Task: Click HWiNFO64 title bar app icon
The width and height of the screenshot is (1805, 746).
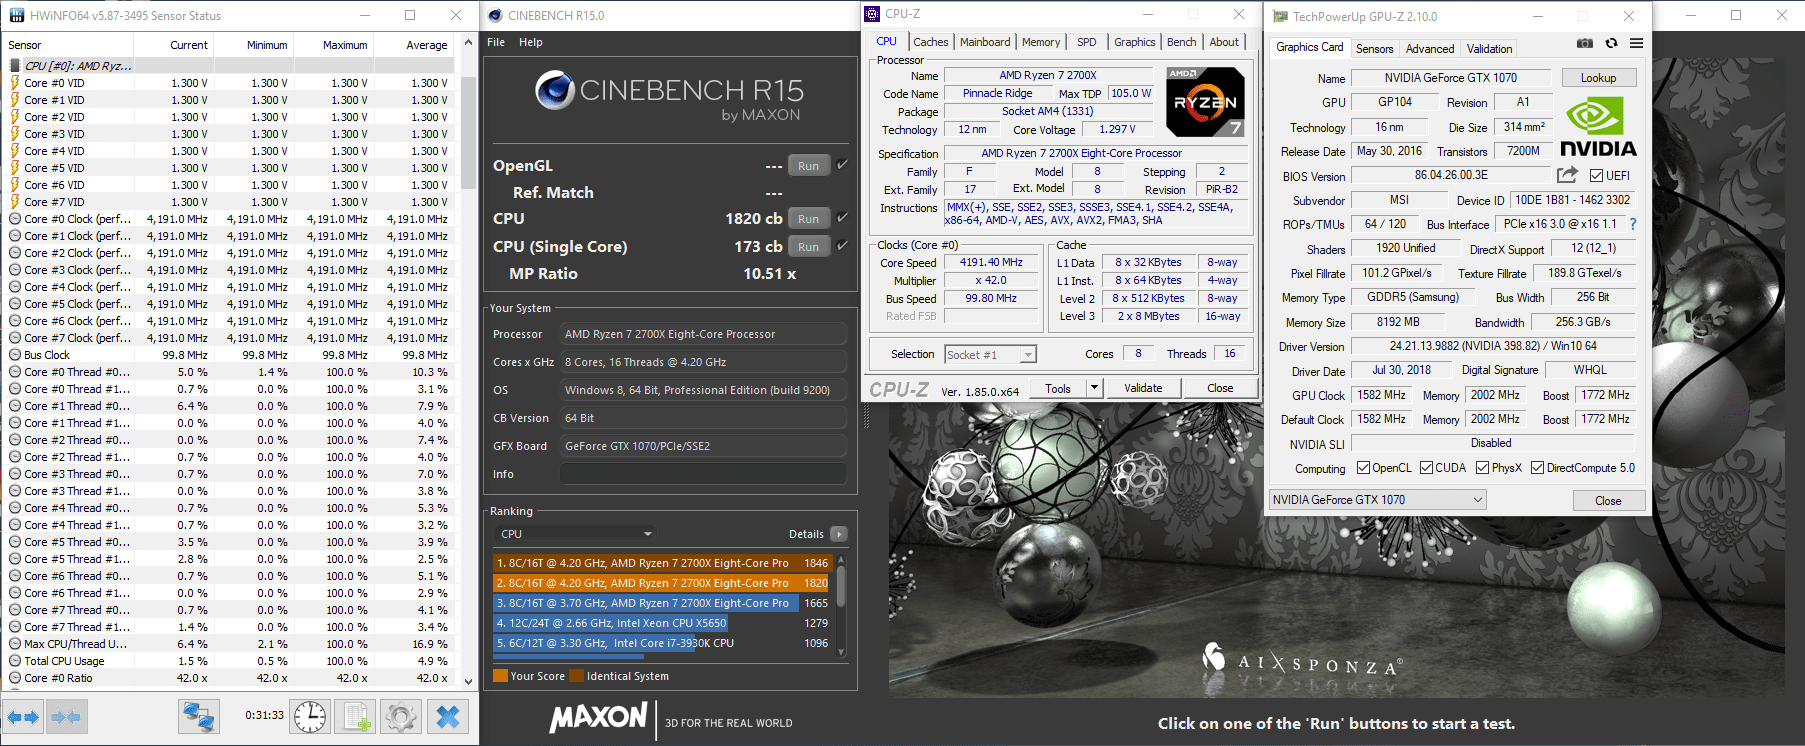Action: tap(16, 15)
